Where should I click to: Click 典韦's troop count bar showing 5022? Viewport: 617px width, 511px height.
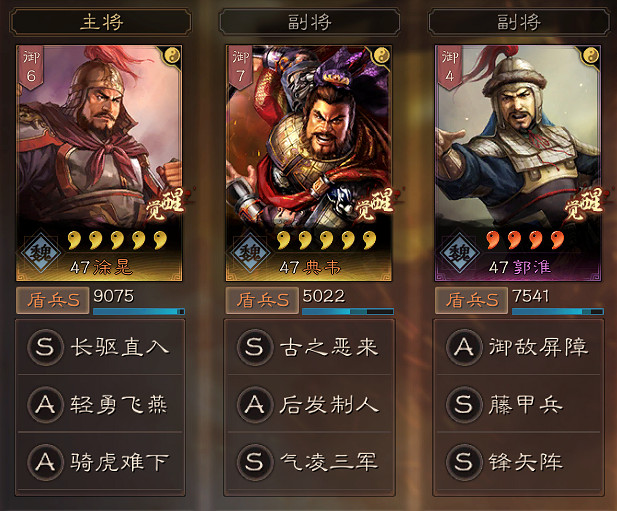pyautogui.click(x=348, y=311)
